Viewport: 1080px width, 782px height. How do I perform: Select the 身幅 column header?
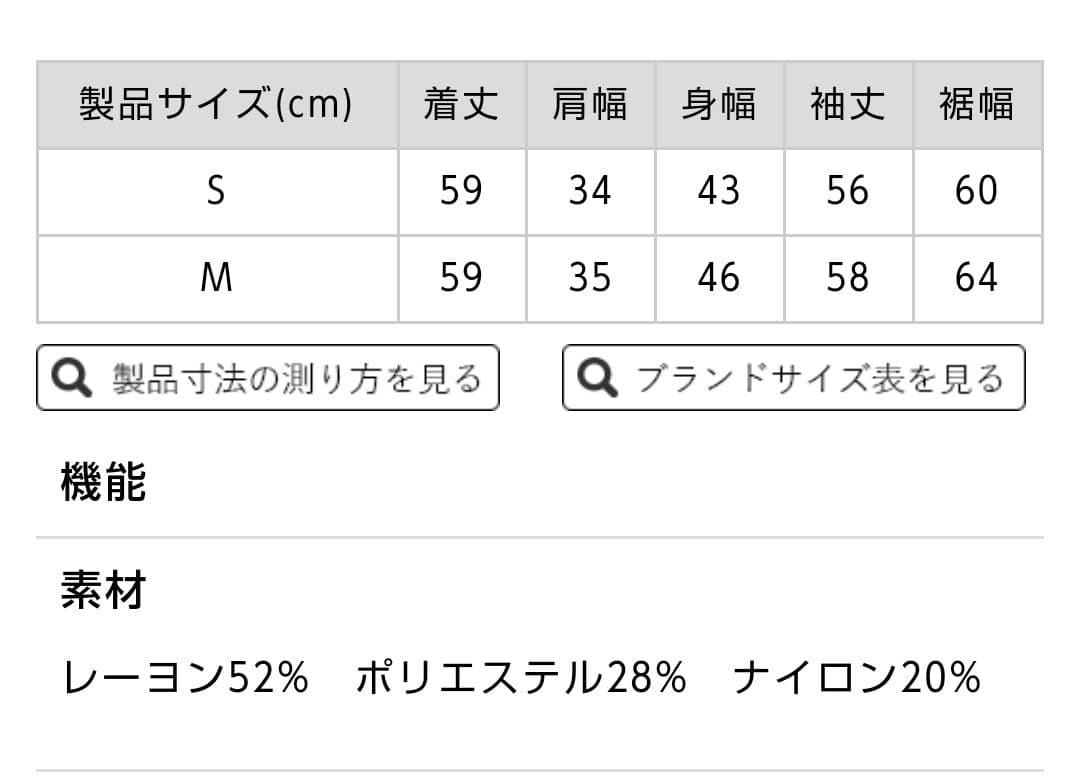(x=721, y=105)
